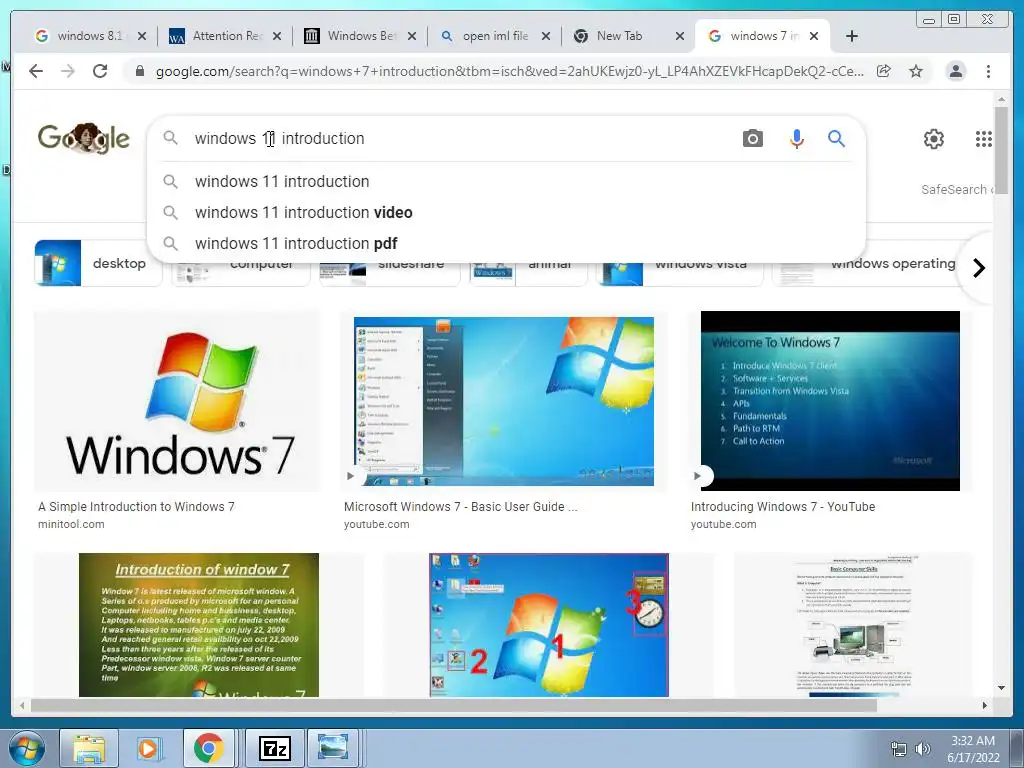
Task: Reload the current page
Action: click(x=100, y=71)
